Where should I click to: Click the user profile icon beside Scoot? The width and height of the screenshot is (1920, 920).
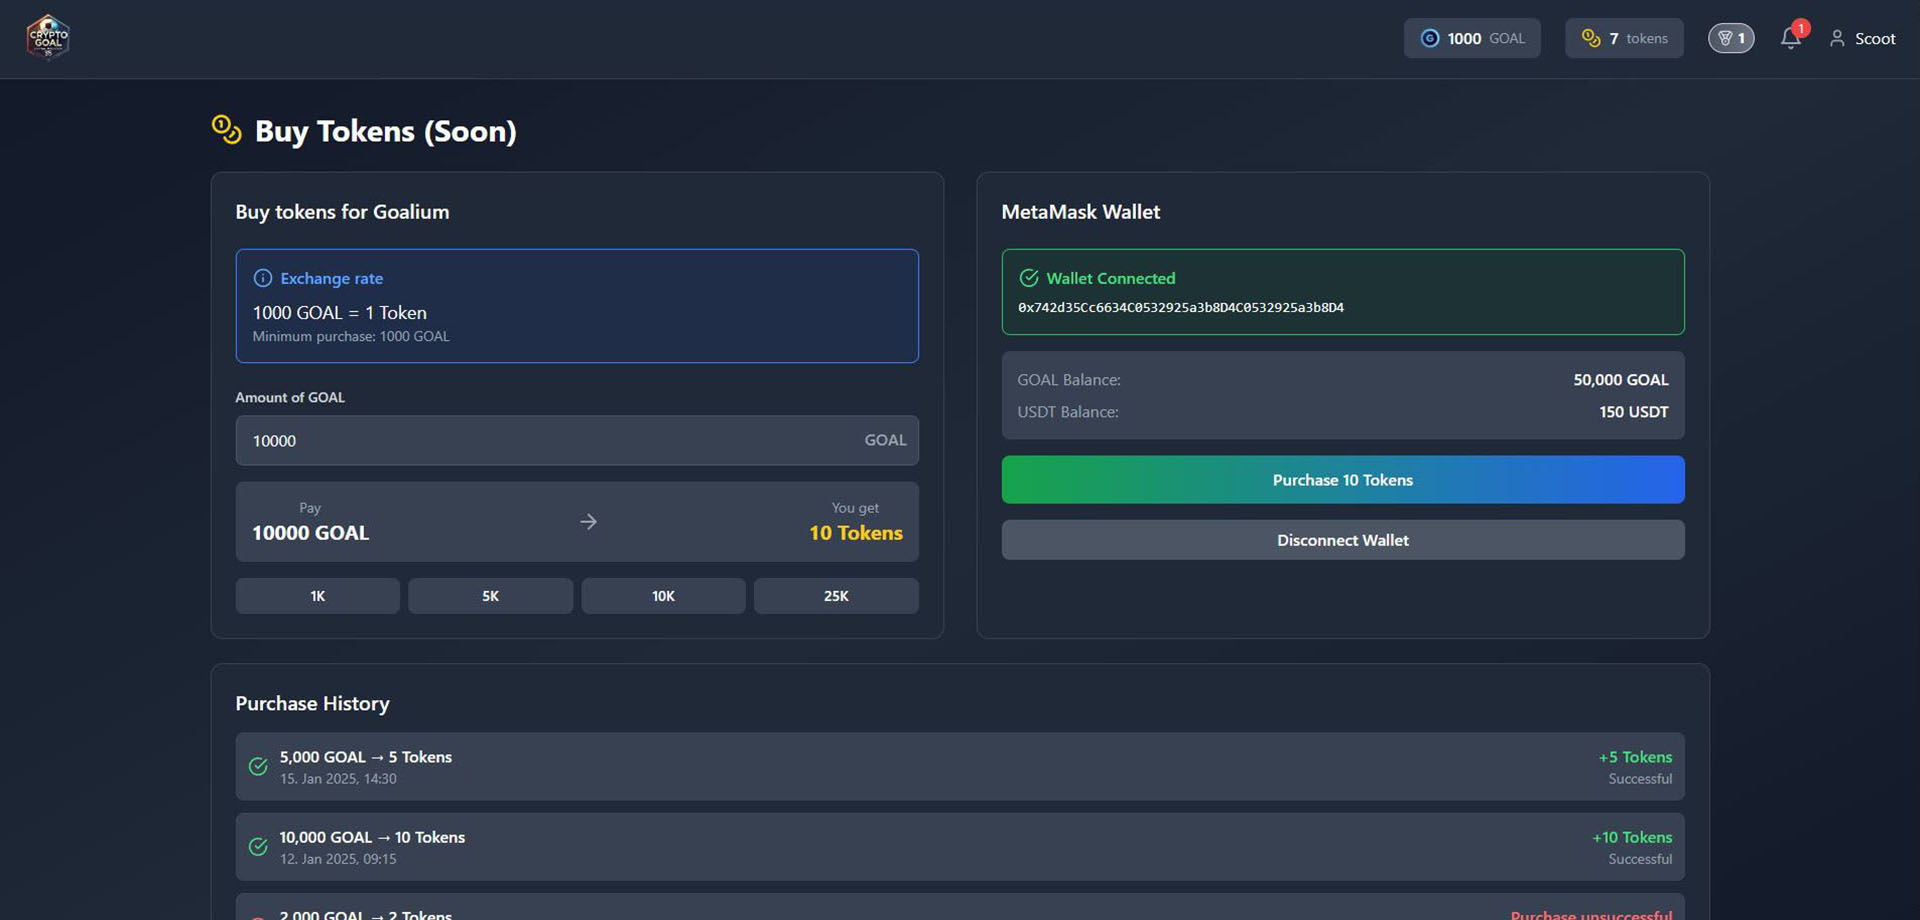pyautogui.click(x=1837, y=38)
